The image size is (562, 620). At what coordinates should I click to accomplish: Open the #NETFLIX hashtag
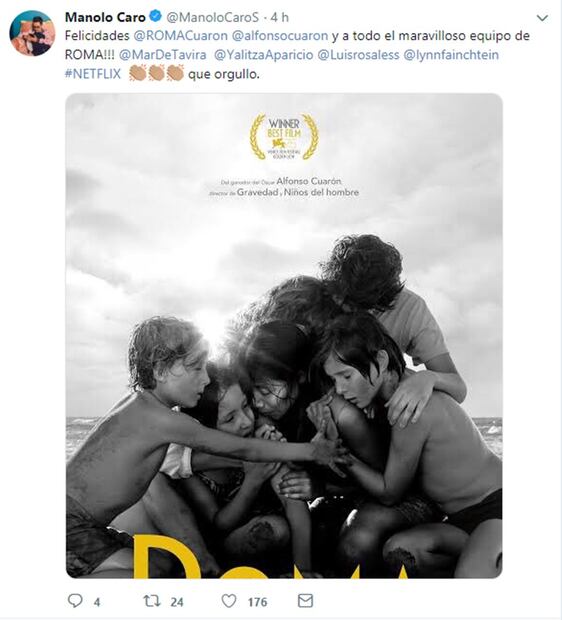[x=93, y=74]
